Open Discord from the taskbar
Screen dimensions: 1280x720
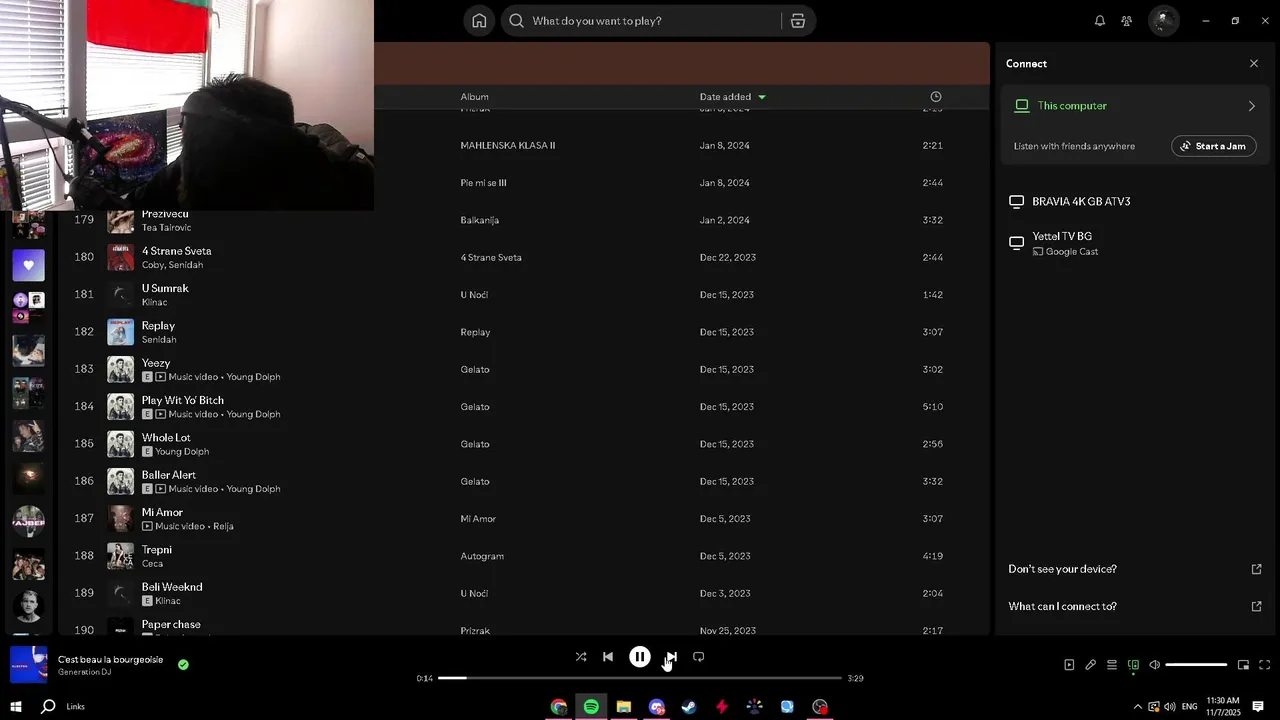[x=656, y=707]
